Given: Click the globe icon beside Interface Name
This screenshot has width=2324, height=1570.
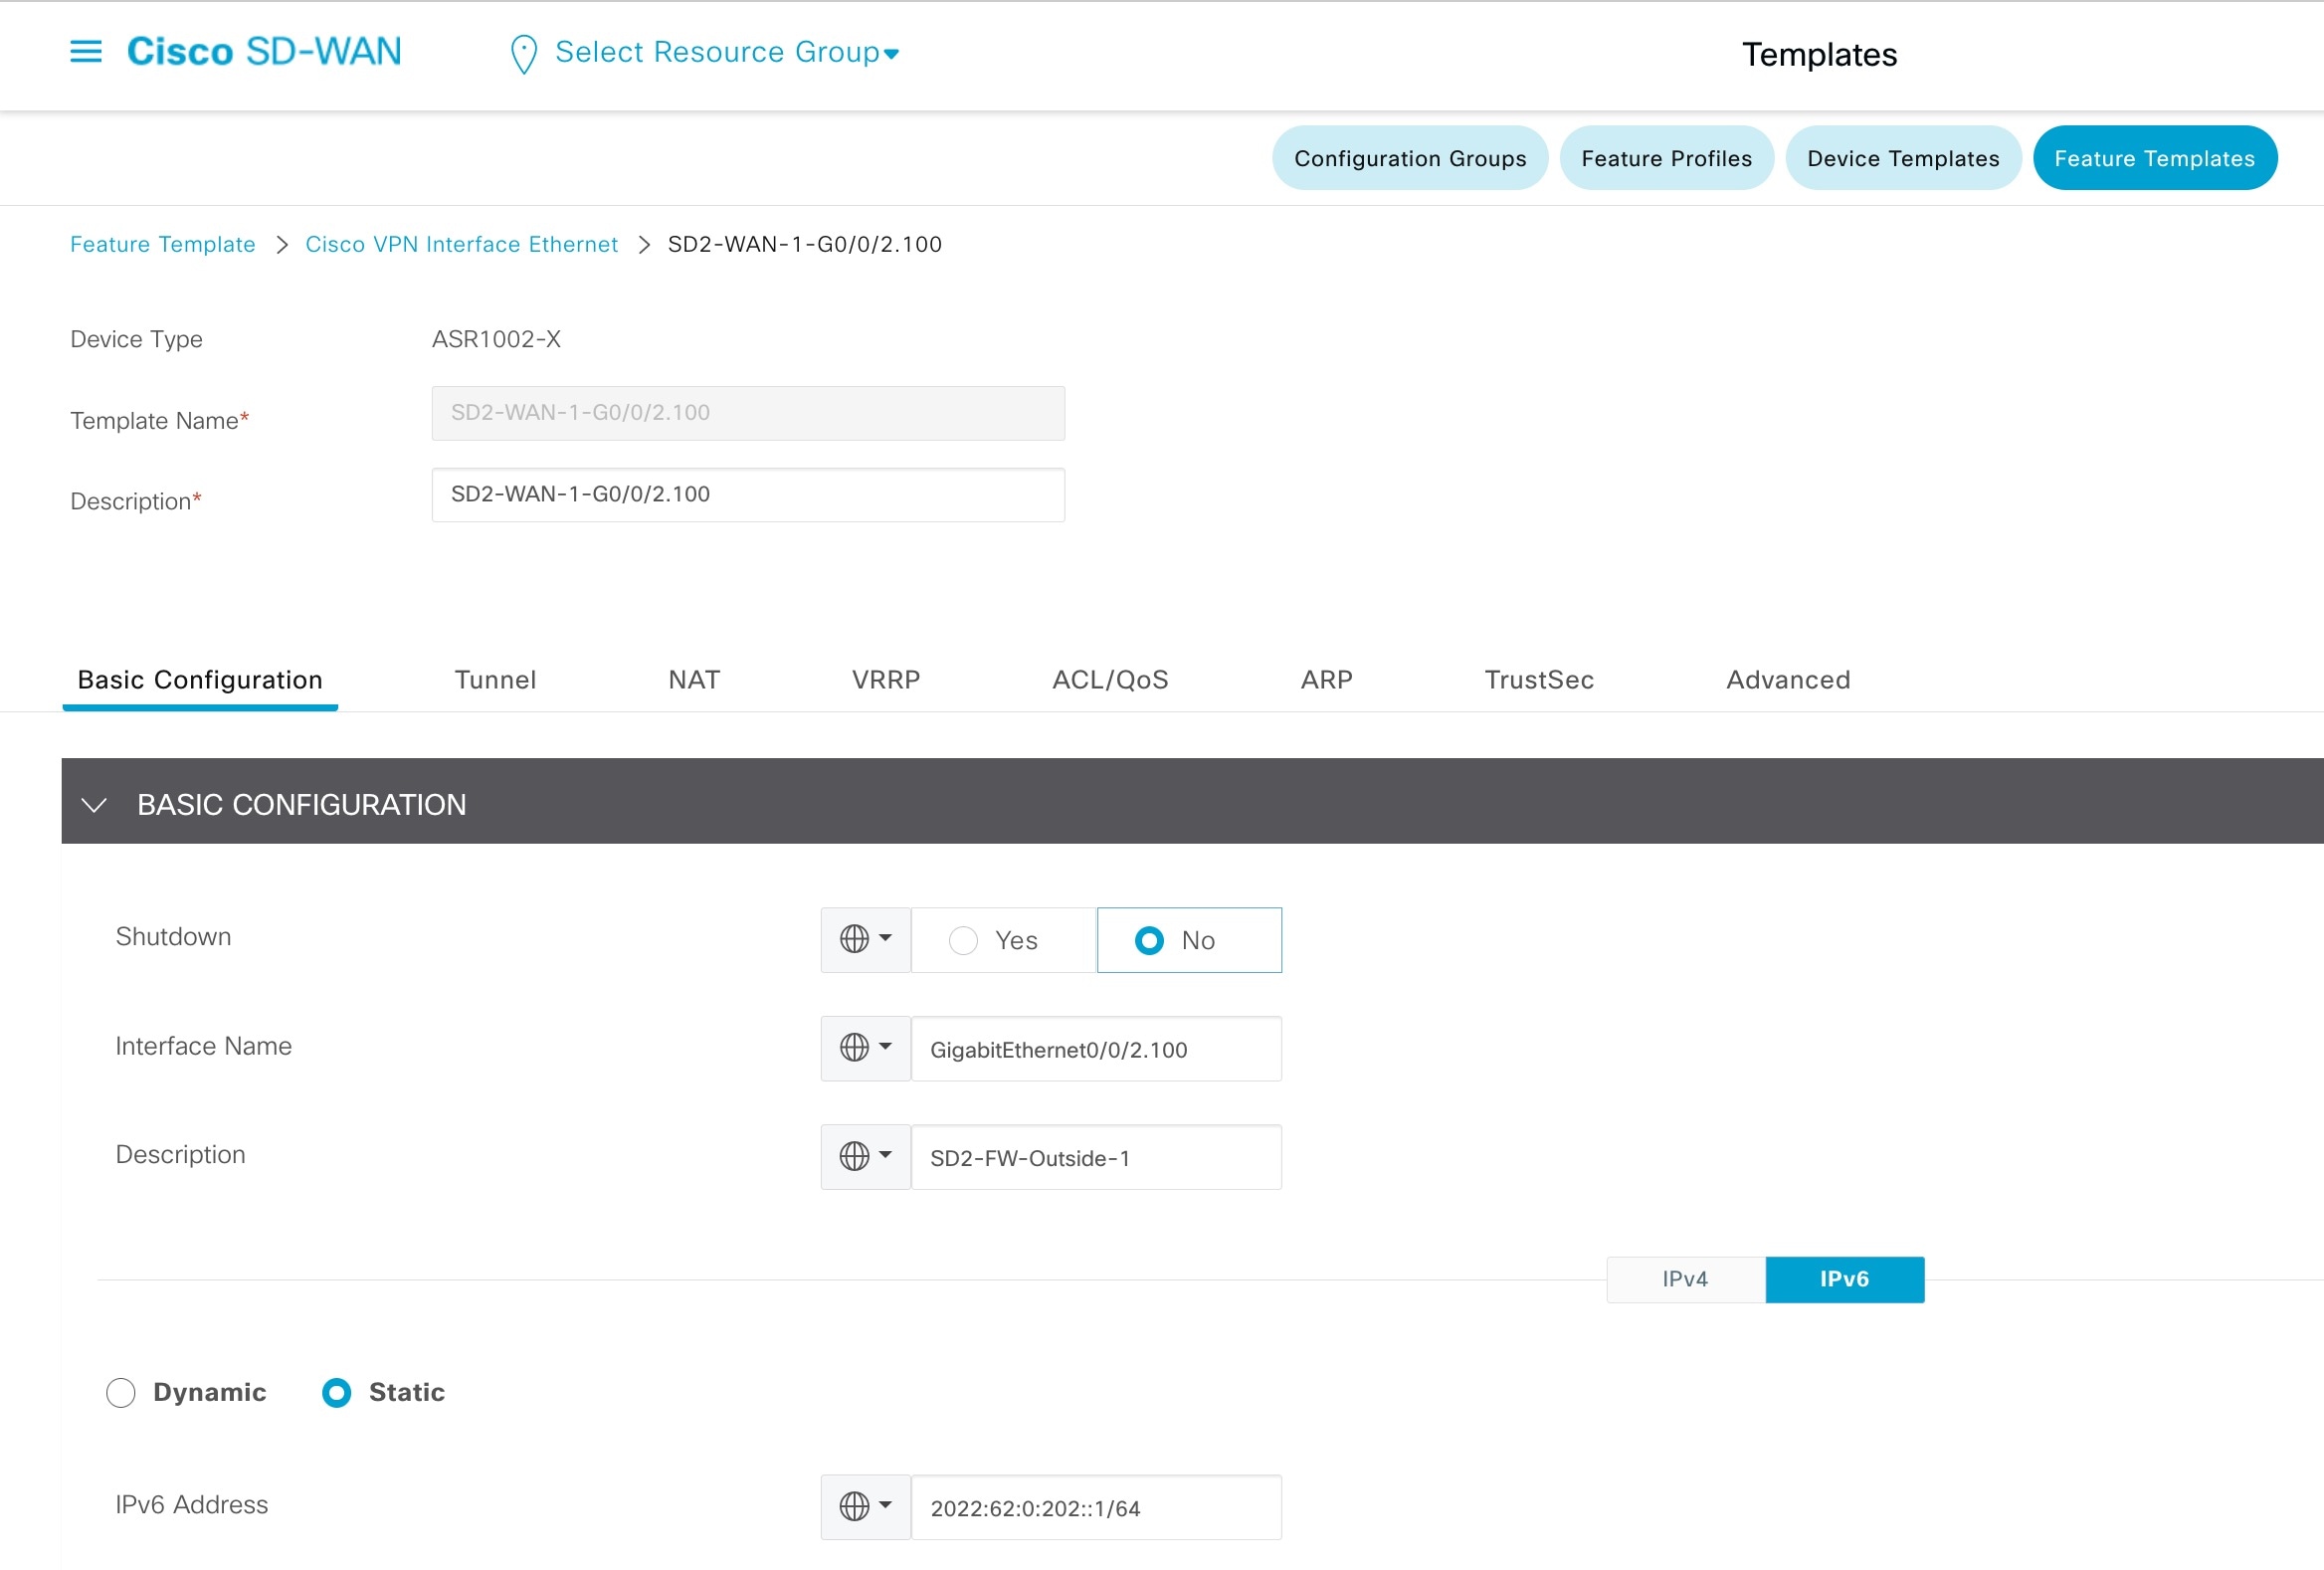Looking at the screenshot, I should (x=854, y=1047).
